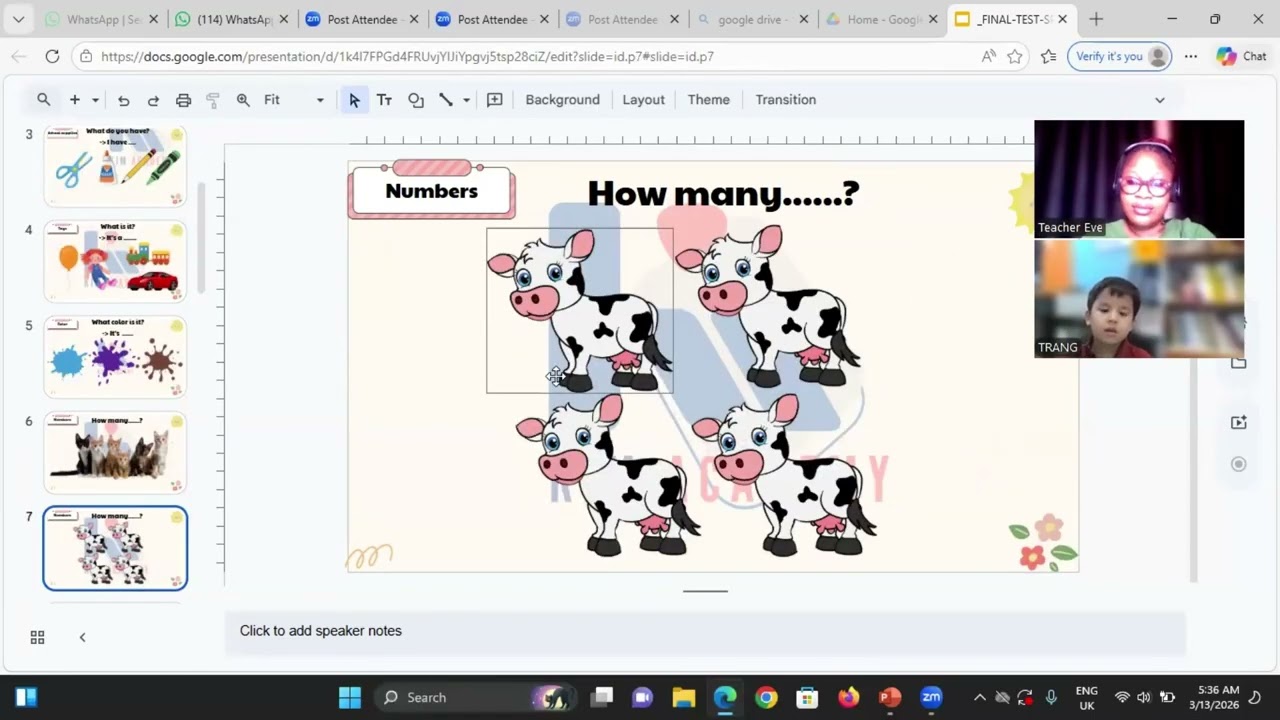Switch to the first Post Attendee tab
The height and width of the screenshot is (720, 1280).
pos(362,19)
